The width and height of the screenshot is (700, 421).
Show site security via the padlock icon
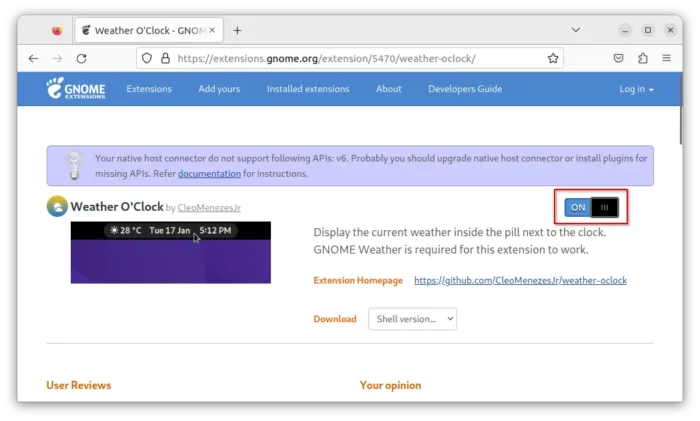pos(165,58)
